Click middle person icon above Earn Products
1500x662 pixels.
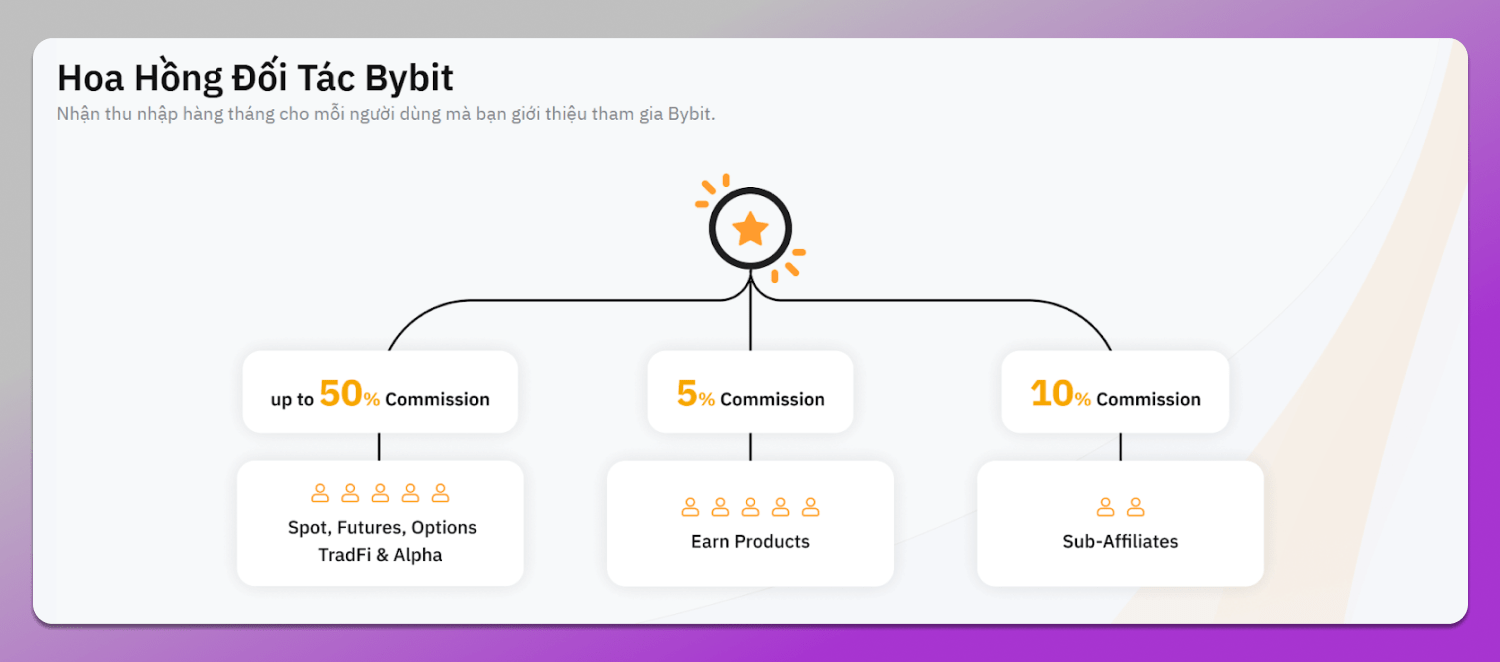750,507
